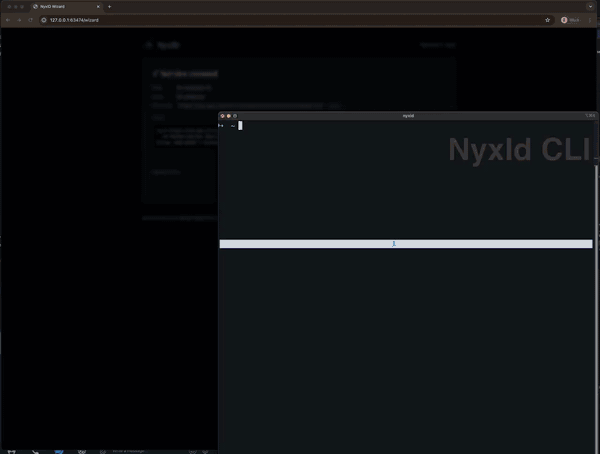
Task: Close the nyxid terminal window
Action: pyautogui.click(x=223, y=116)
